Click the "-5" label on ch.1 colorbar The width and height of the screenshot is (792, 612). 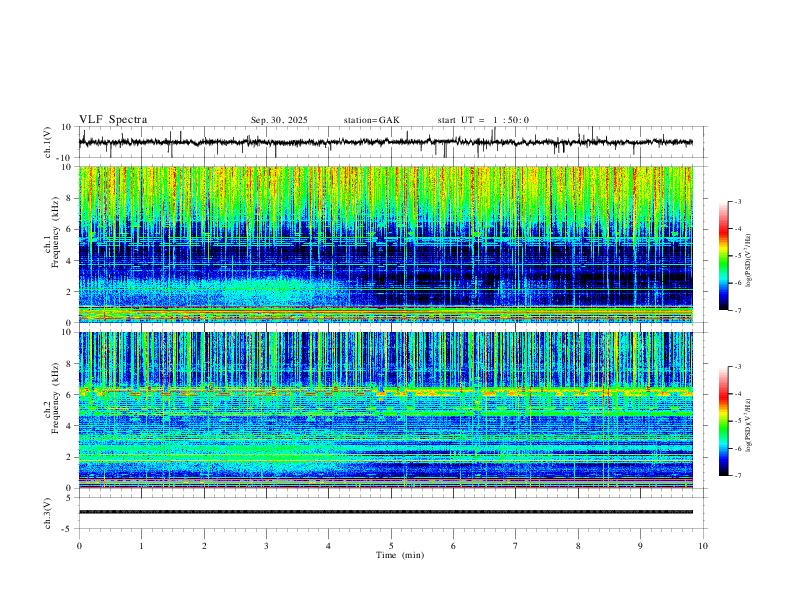click(738, 256)
